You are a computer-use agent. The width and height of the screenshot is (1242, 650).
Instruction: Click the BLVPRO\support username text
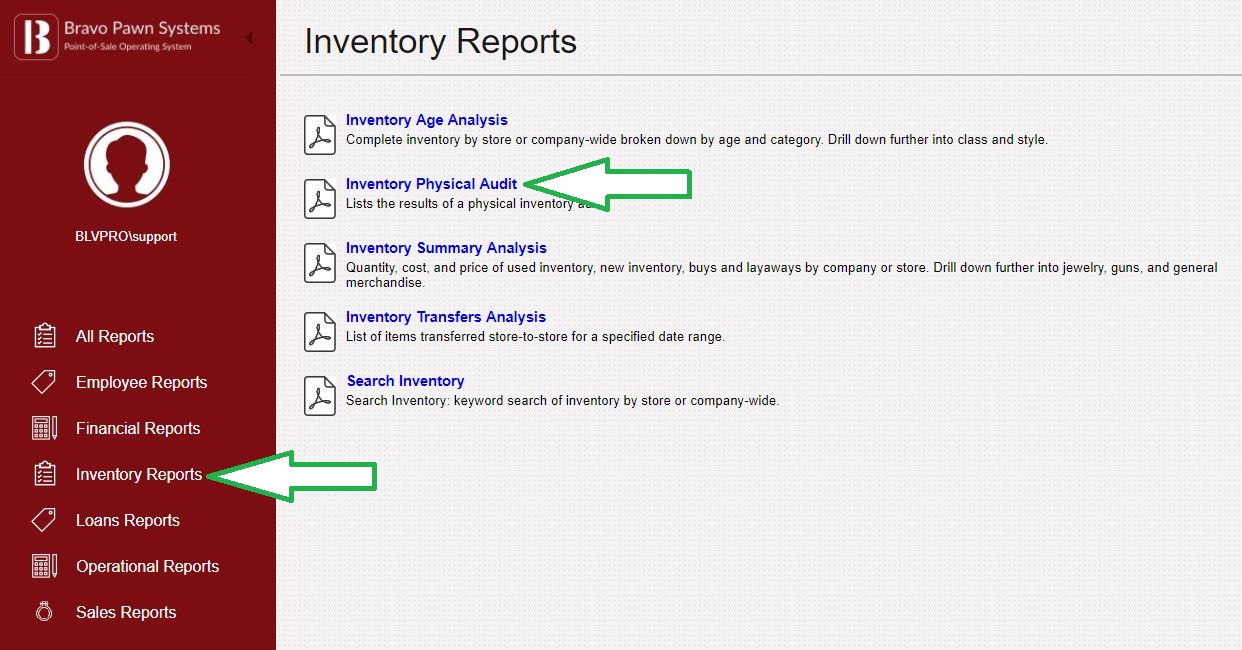(126, 237)
